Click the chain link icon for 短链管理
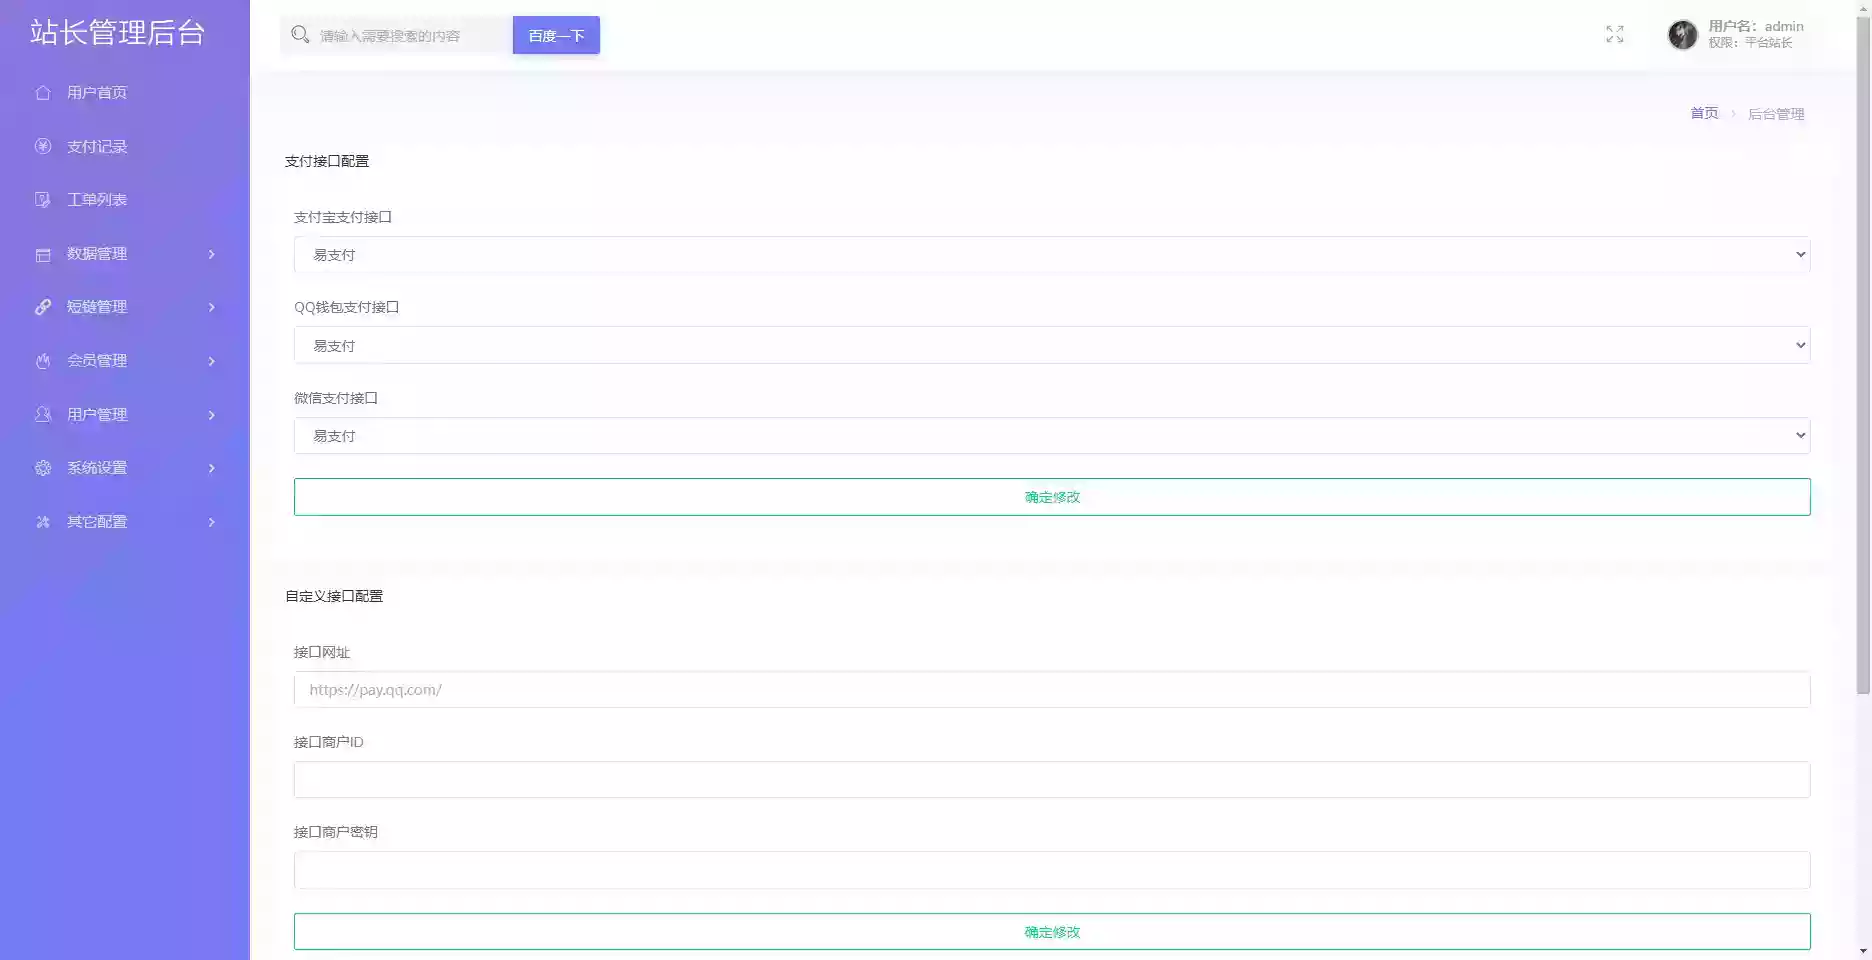 coord(43,307)
